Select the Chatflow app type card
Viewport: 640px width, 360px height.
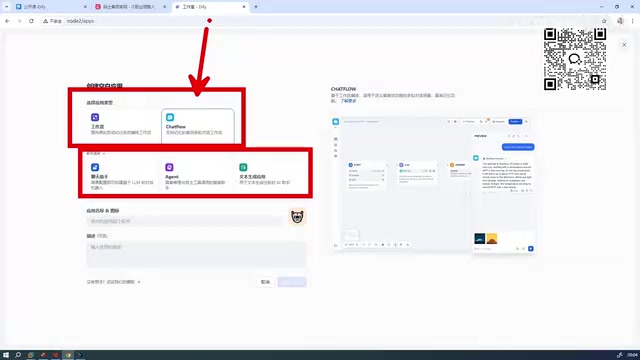coord(198,126)
